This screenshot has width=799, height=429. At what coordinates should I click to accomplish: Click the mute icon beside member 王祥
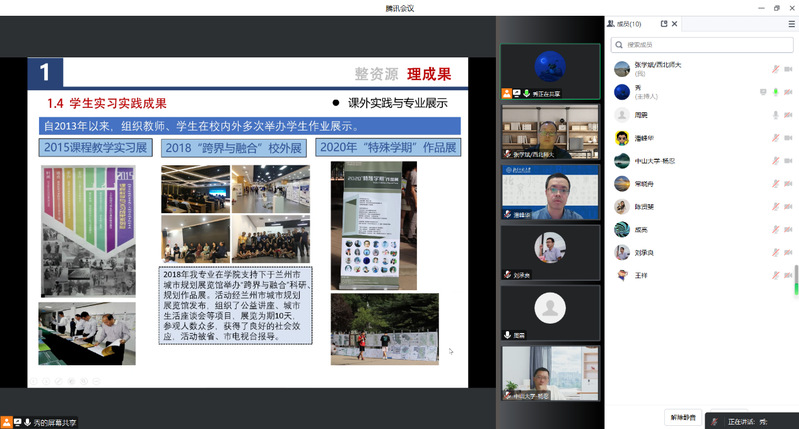pyautogui.click(x=775, y=275)
